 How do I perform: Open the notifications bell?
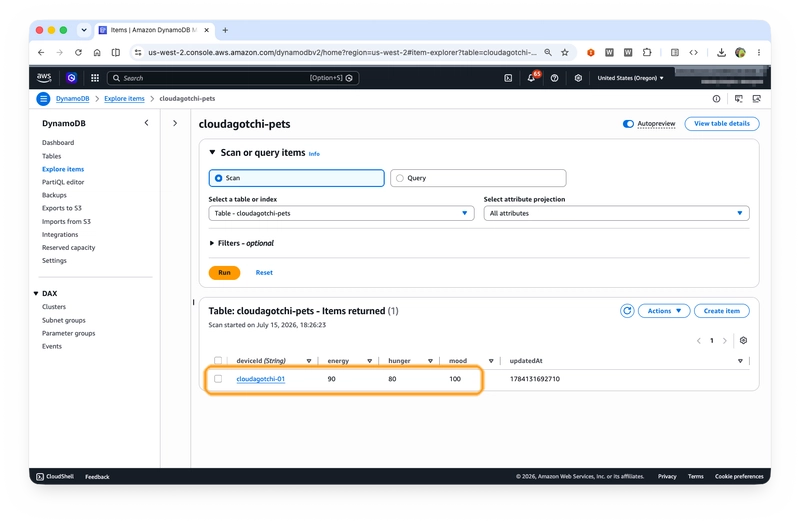(531, 78)
